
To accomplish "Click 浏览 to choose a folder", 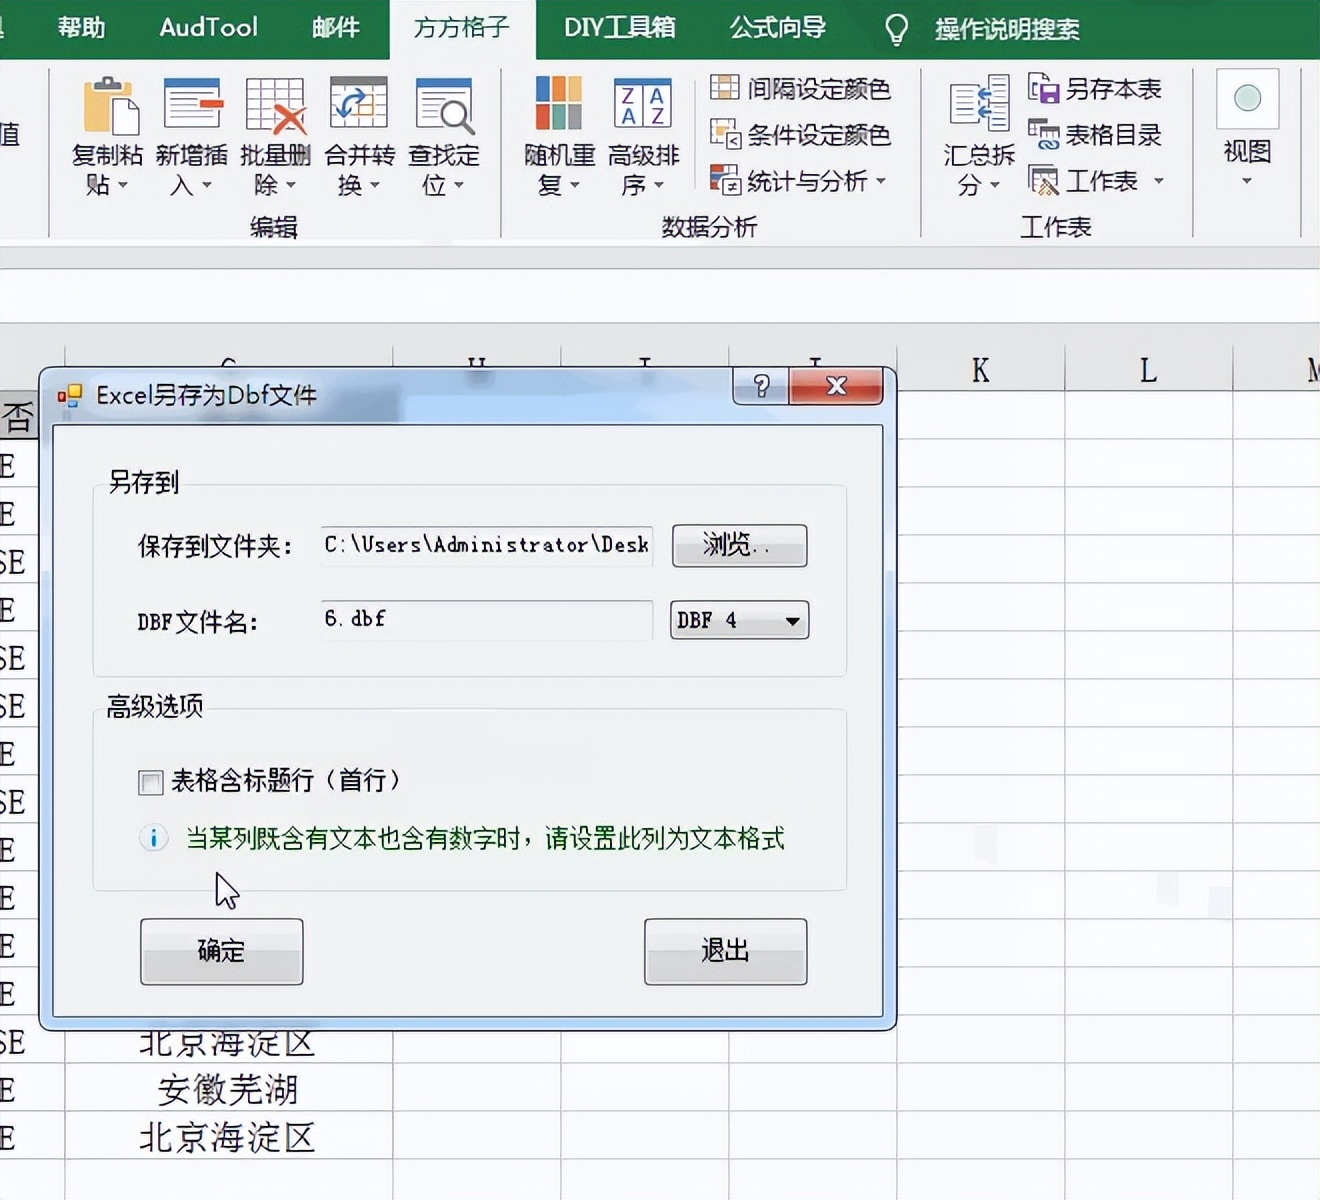I will [x=739, y=546].
